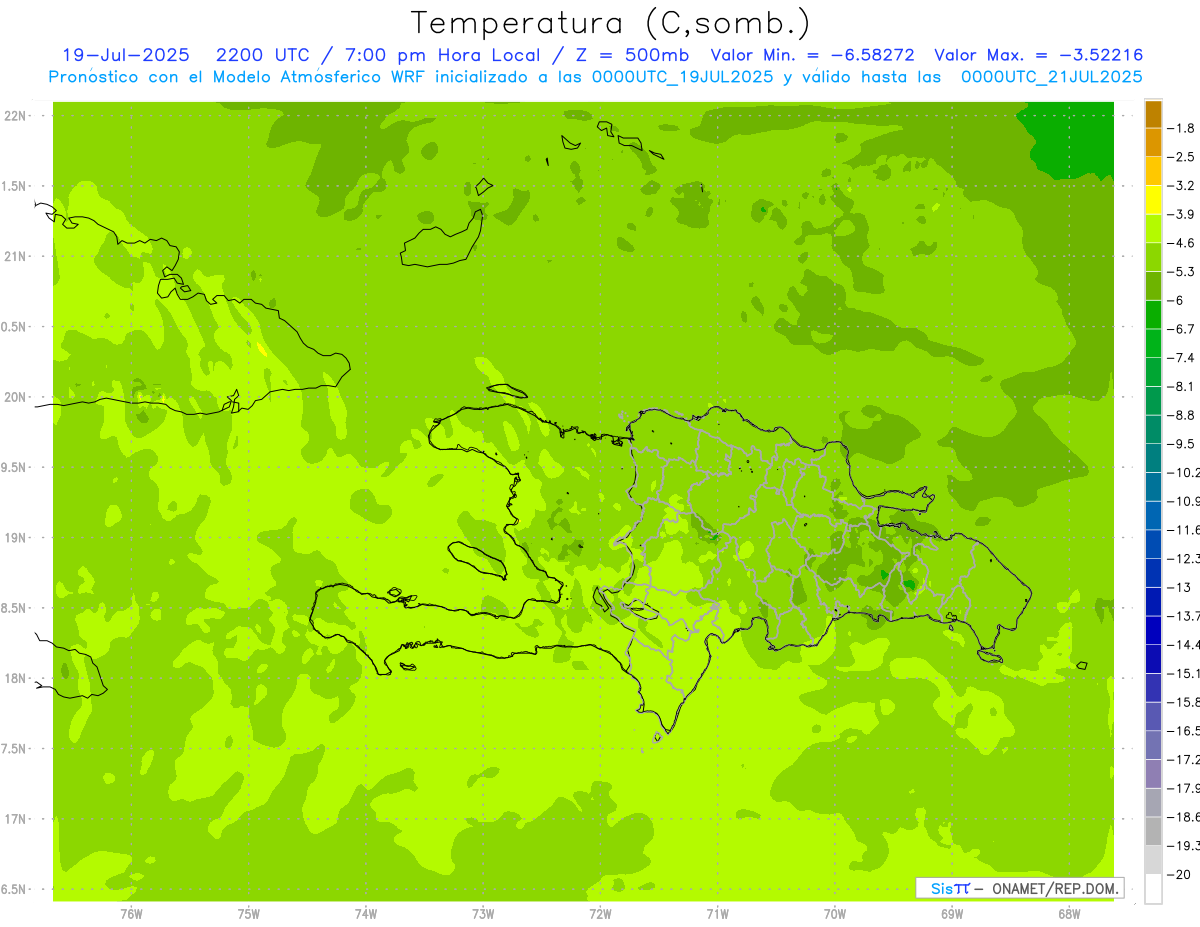The width and height of the screenshot is (1200, 927).
Task: Click the "Temperatura (C,somb.)" title
Action: point(611,22)
